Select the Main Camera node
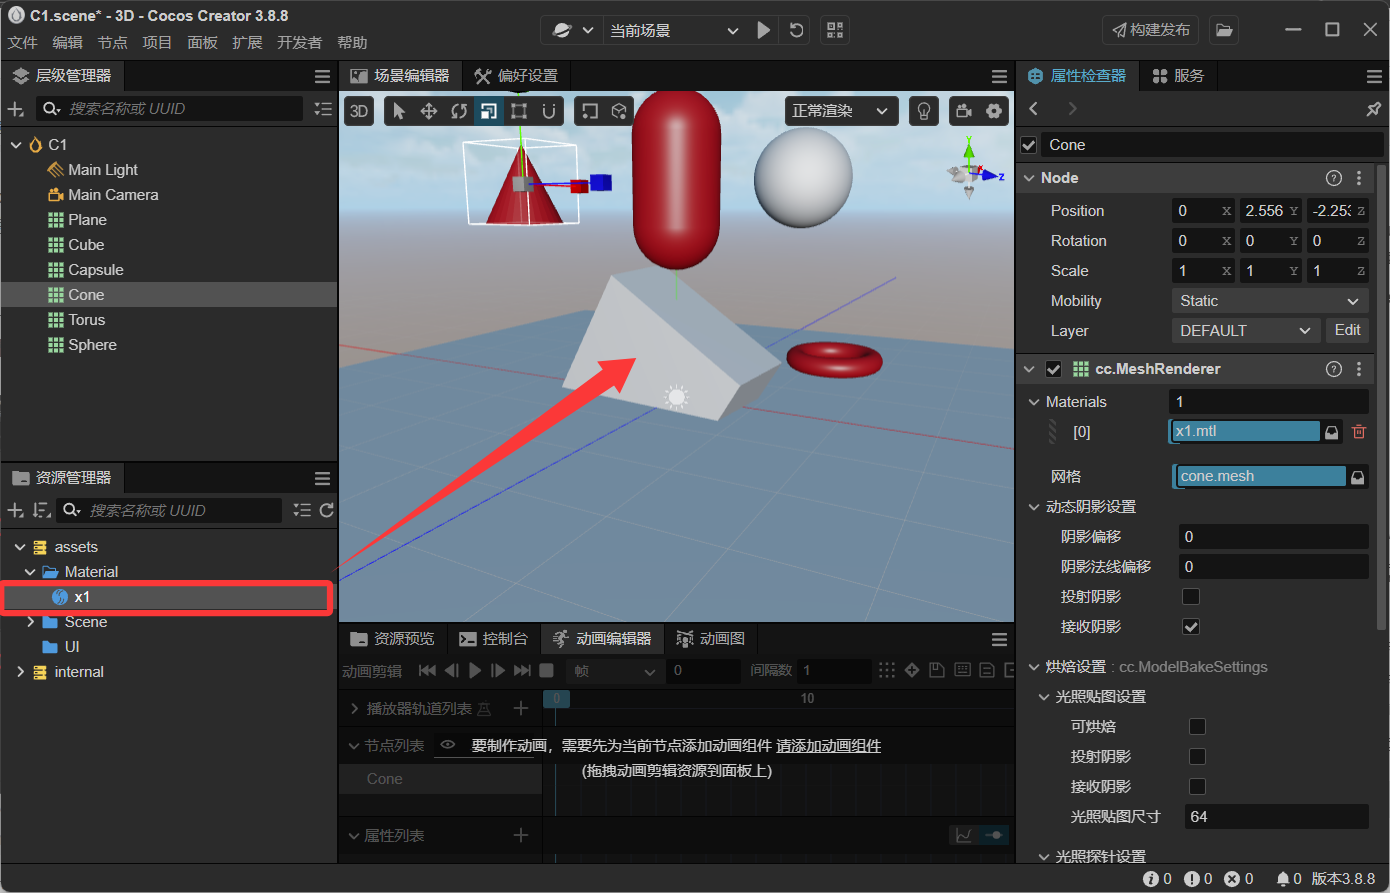Image resolution: width=1390 pixels, height=893 pixels. 113,195
